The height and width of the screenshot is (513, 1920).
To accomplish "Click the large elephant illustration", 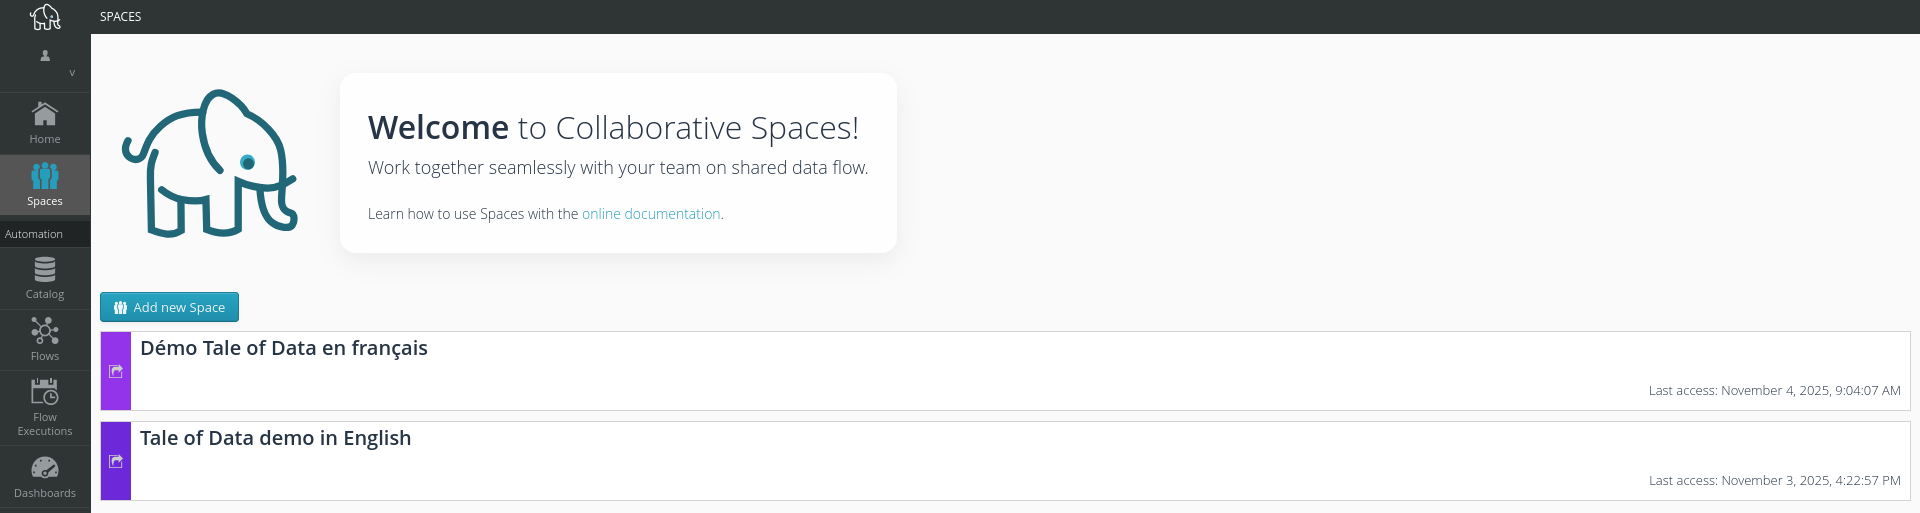I will pyautogui.click(x=210, y=163).
